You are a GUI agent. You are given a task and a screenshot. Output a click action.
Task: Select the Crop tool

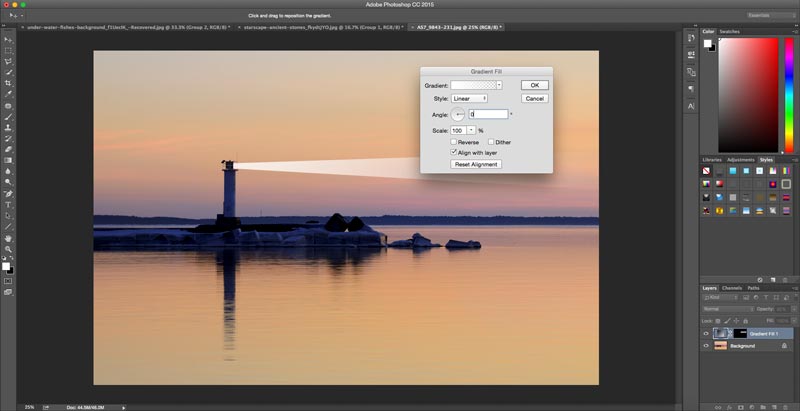point(8,83)
